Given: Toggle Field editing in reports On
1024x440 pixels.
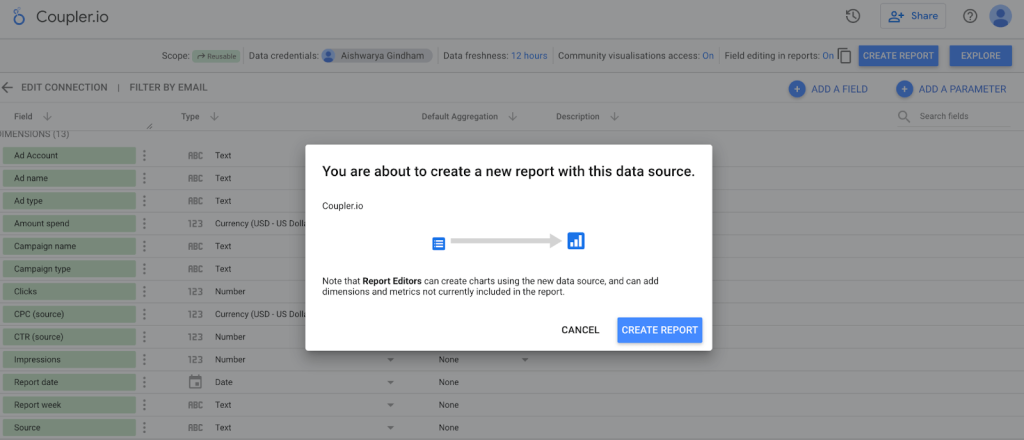Looking at the screenshot, I should [827, 56].
